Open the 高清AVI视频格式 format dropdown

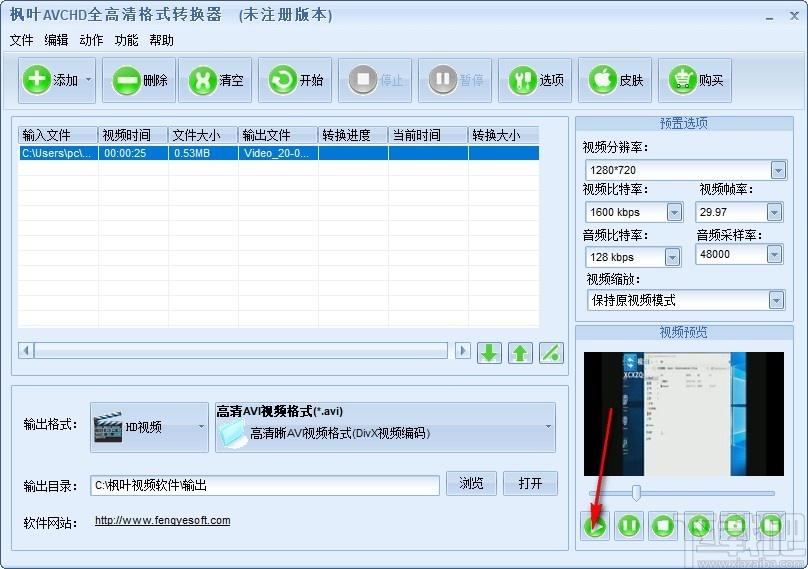(x=385, y=427)
